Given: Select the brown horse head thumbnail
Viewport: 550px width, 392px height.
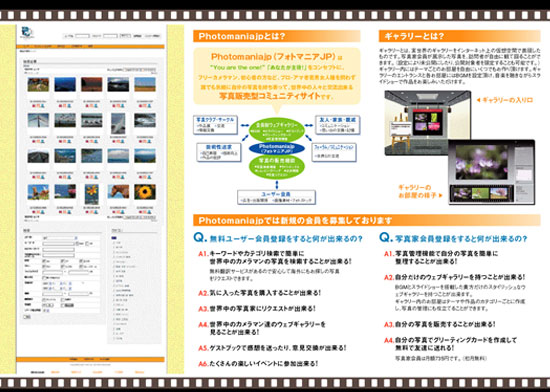Looking at the screenshot, I should coord(118,192).
